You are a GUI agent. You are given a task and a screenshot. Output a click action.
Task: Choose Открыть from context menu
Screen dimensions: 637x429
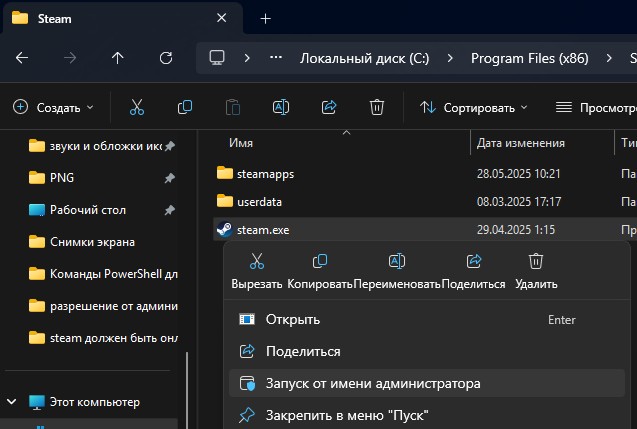(x=427, y=319)
